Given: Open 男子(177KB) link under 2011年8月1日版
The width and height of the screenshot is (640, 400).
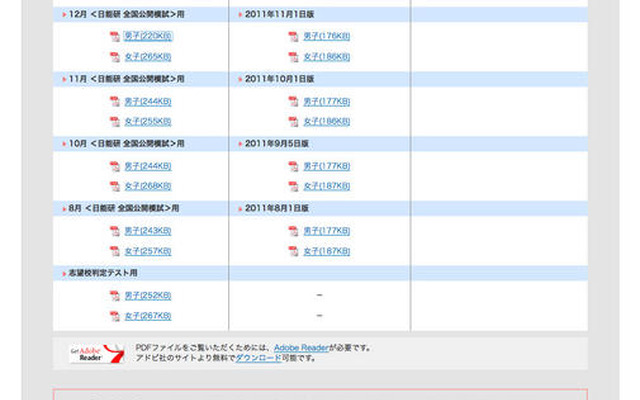Looking at the screenshot, I should click(x=327, y=231).
